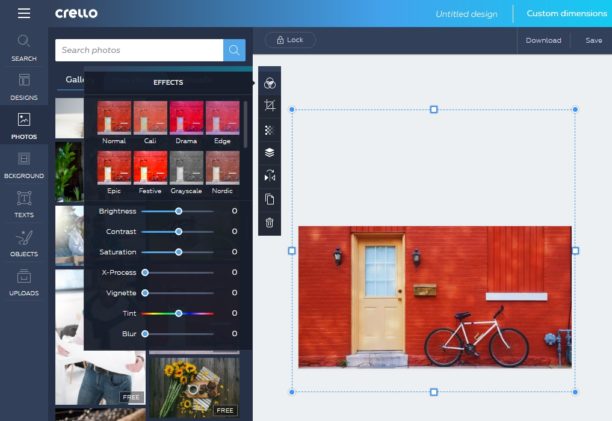Open the hamburger menu
This screenshot has width=612, height=421.
24,13
